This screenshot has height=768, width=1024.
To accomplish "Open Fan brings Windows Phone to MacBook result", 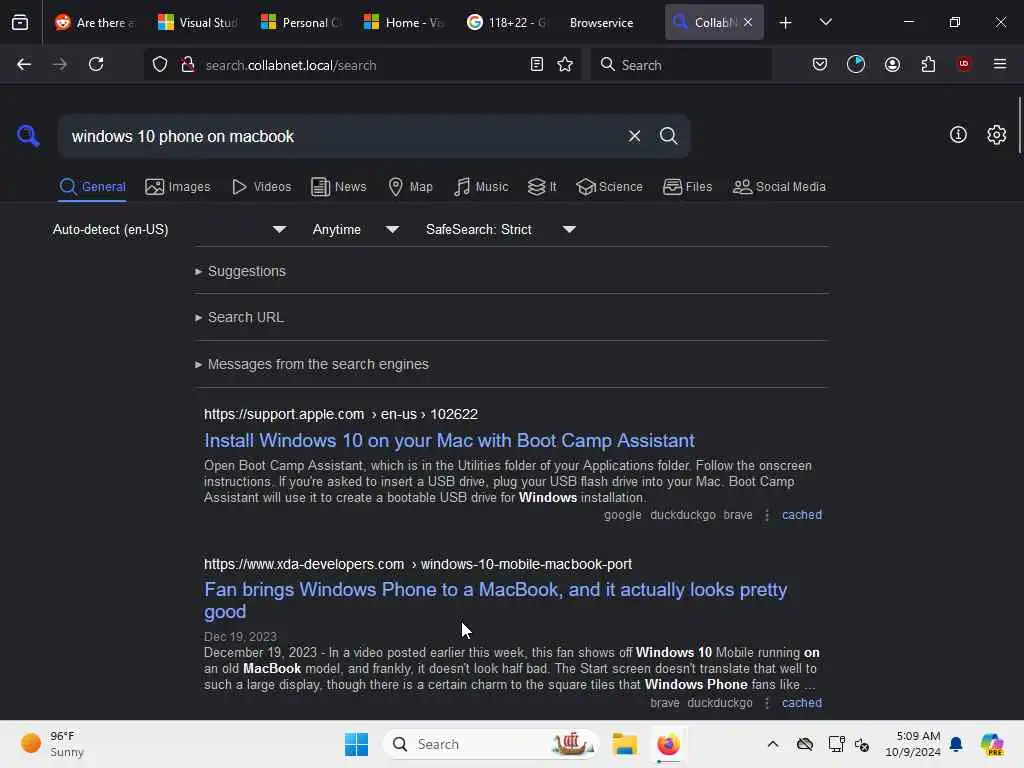I will point(496,600).
